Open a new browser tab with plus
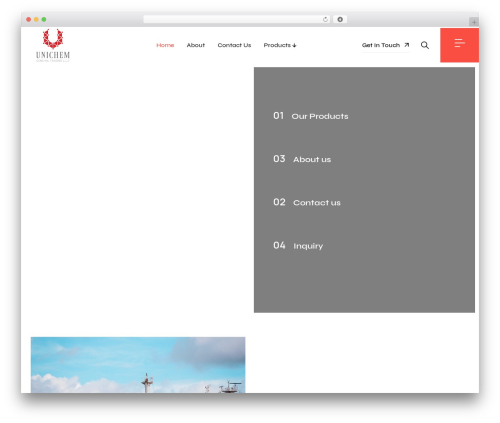 (x=474, y=22)
